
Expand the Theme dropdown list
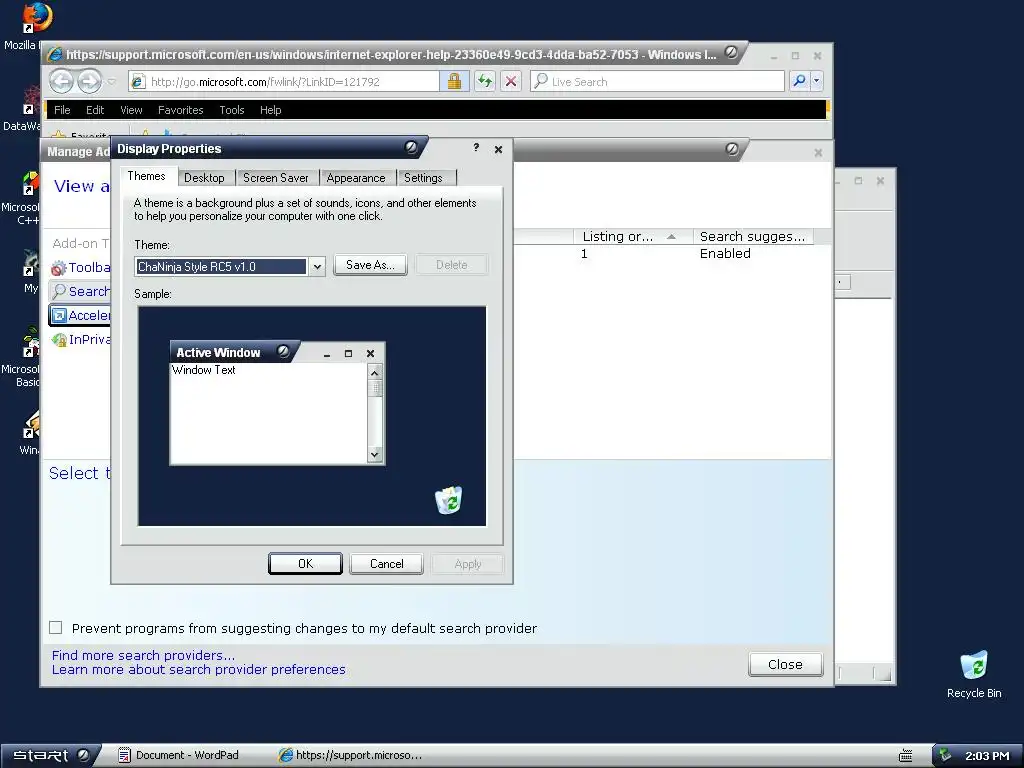click(317, 266)
